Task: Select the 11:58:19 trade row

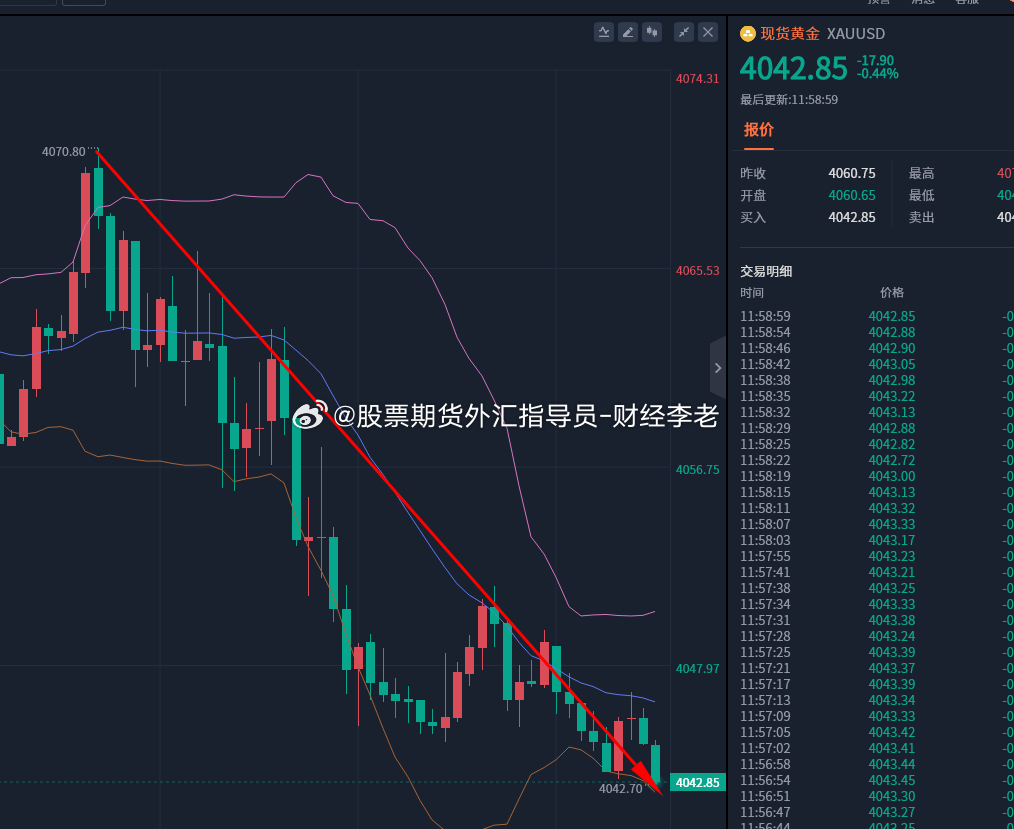Action: click(877, 477)
